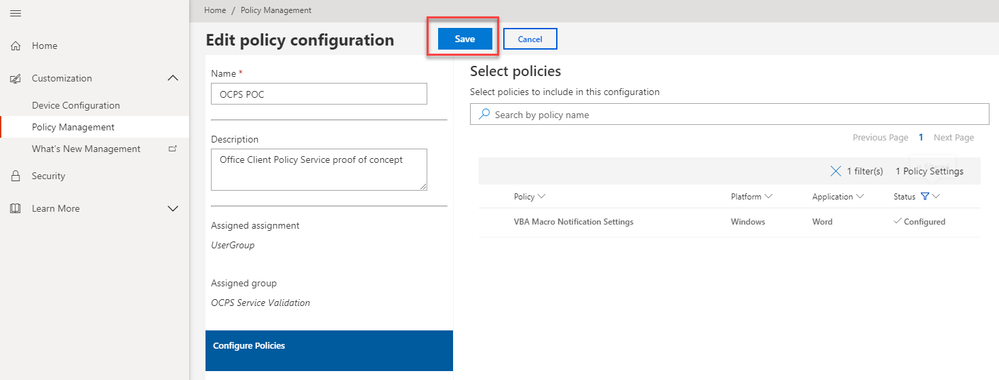Image resolution: width=999 pixels, height=380 pixels.
Task: Click the search magnifier icon
Action: point(484,114)
